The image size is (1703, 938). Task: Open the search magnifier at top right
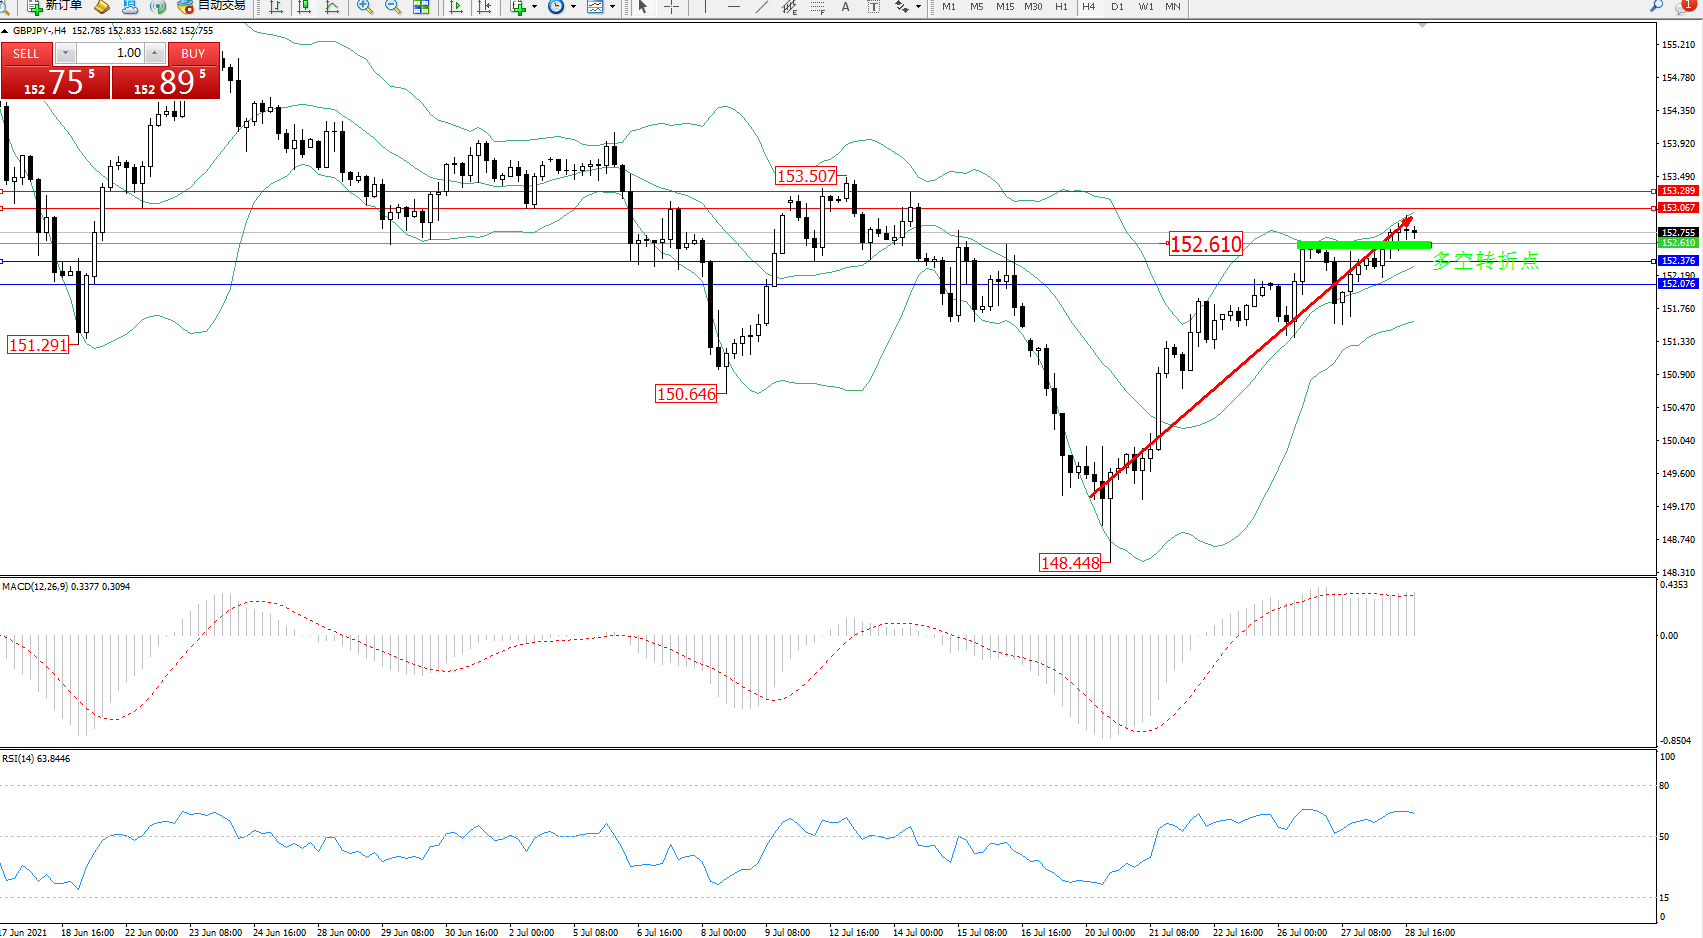pos(1657,6)
